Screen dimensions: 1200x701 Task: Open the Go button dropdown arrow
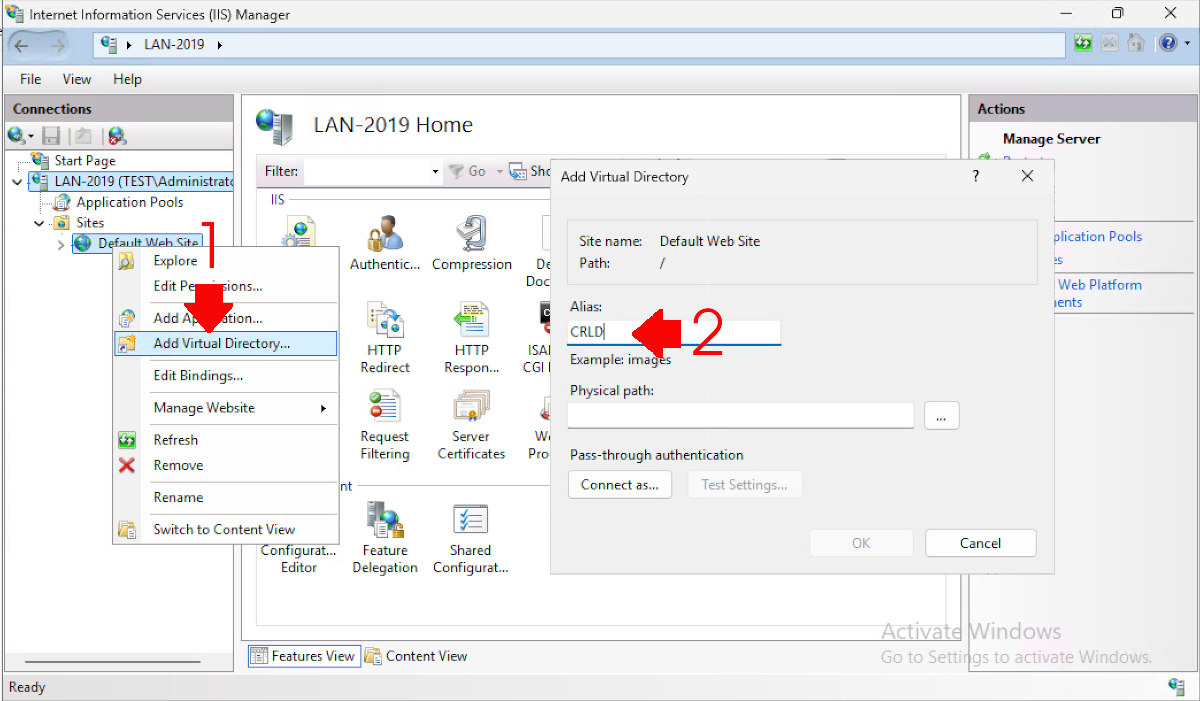coord(498,172)
